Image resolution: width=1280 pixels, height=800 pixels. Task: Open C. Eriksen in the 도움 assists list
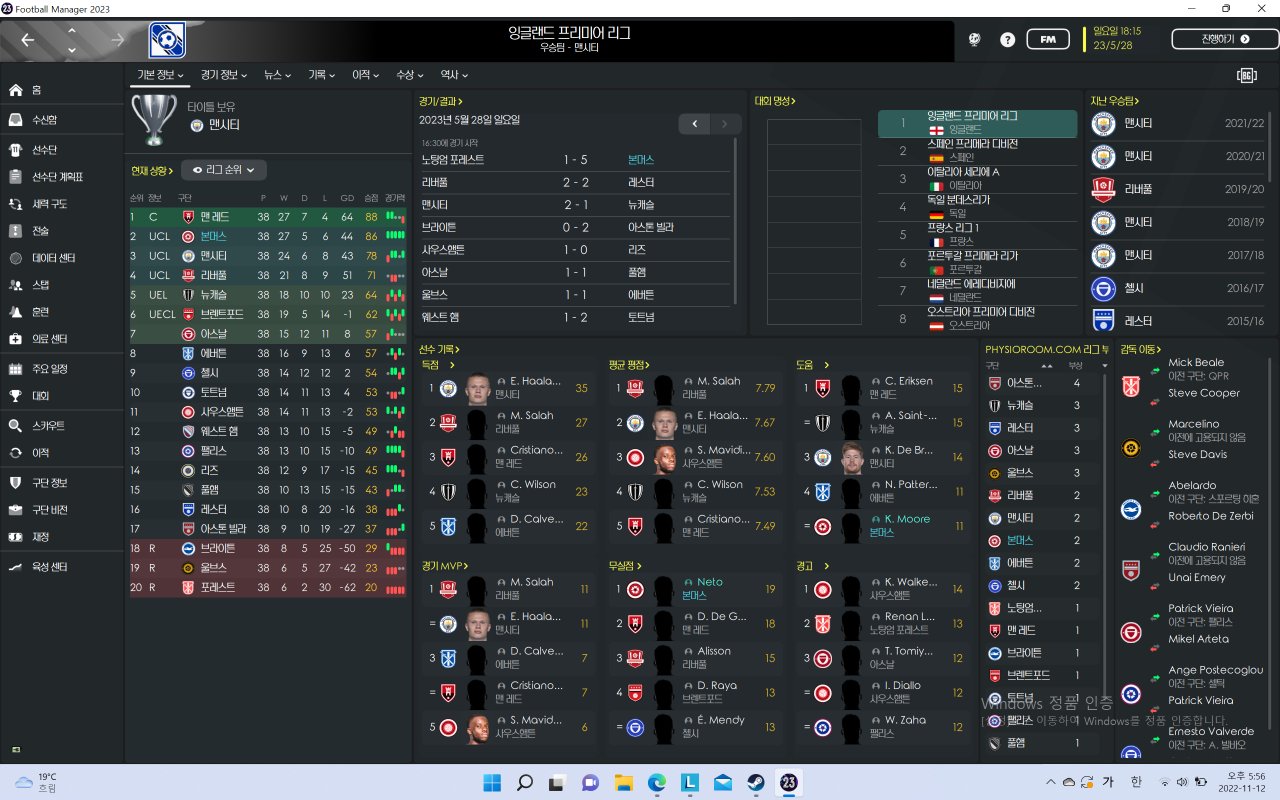[882, 388]
